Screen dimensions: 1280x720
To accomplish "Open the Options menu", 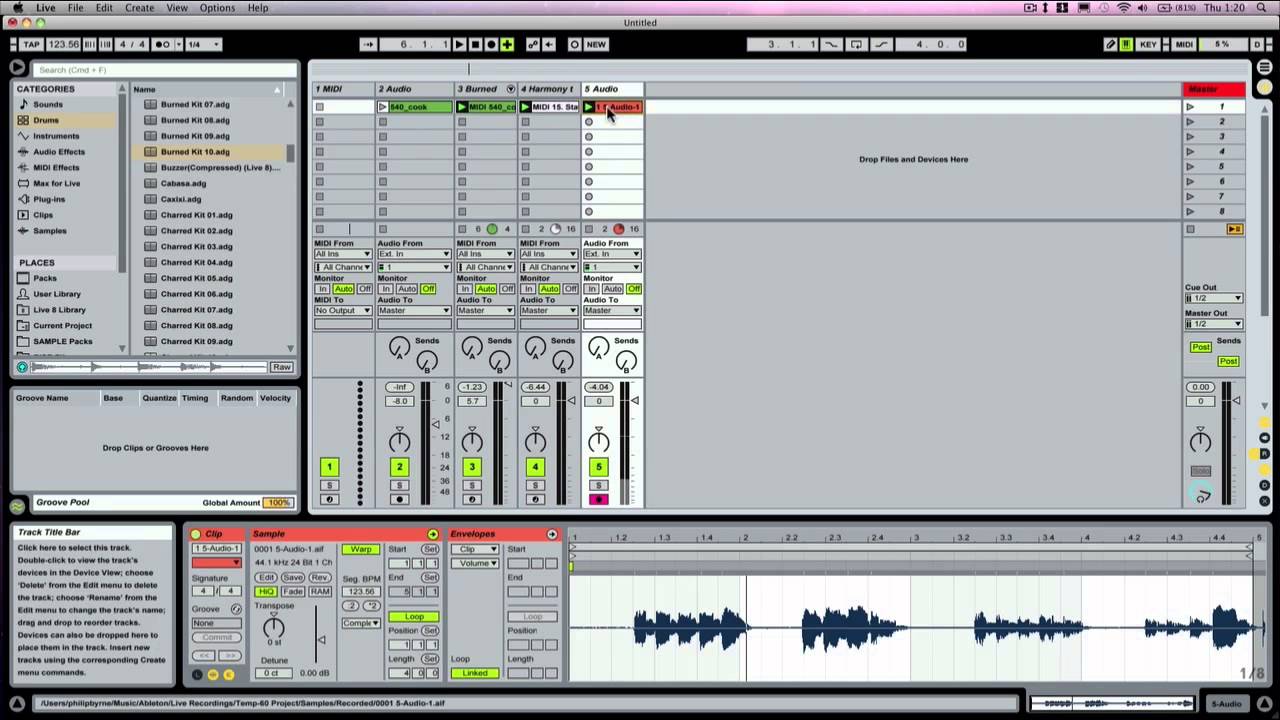I will 217,8.
